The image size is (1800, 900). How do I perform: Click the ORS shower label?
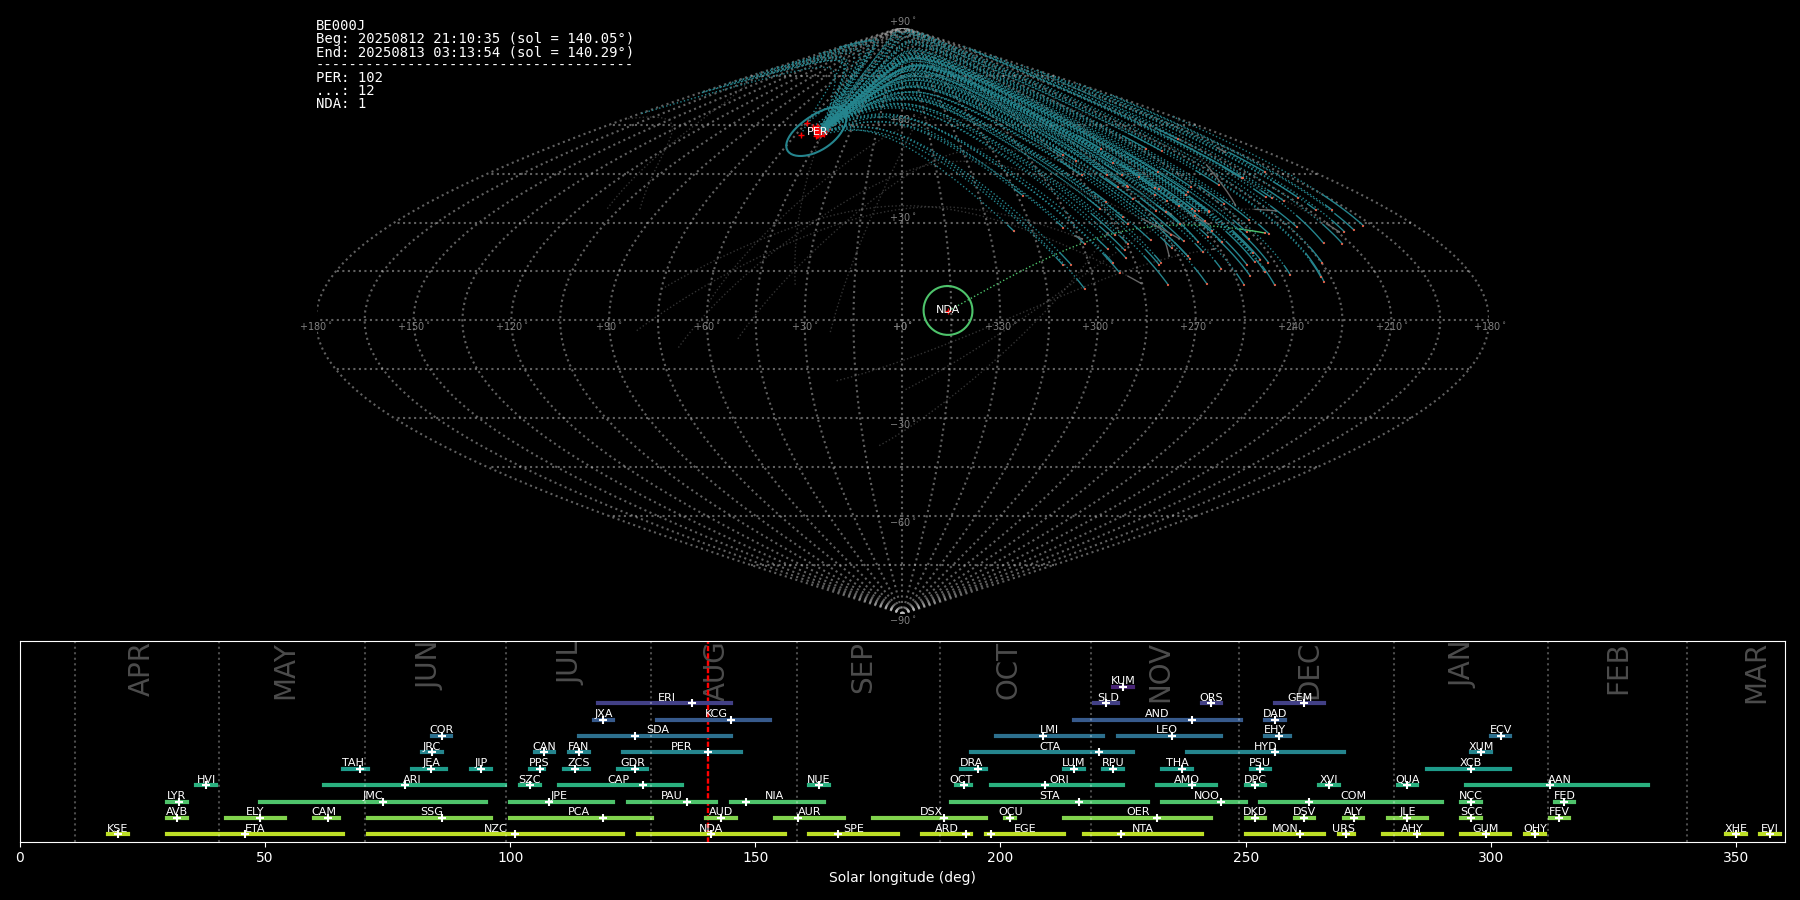click(1211, 698)
